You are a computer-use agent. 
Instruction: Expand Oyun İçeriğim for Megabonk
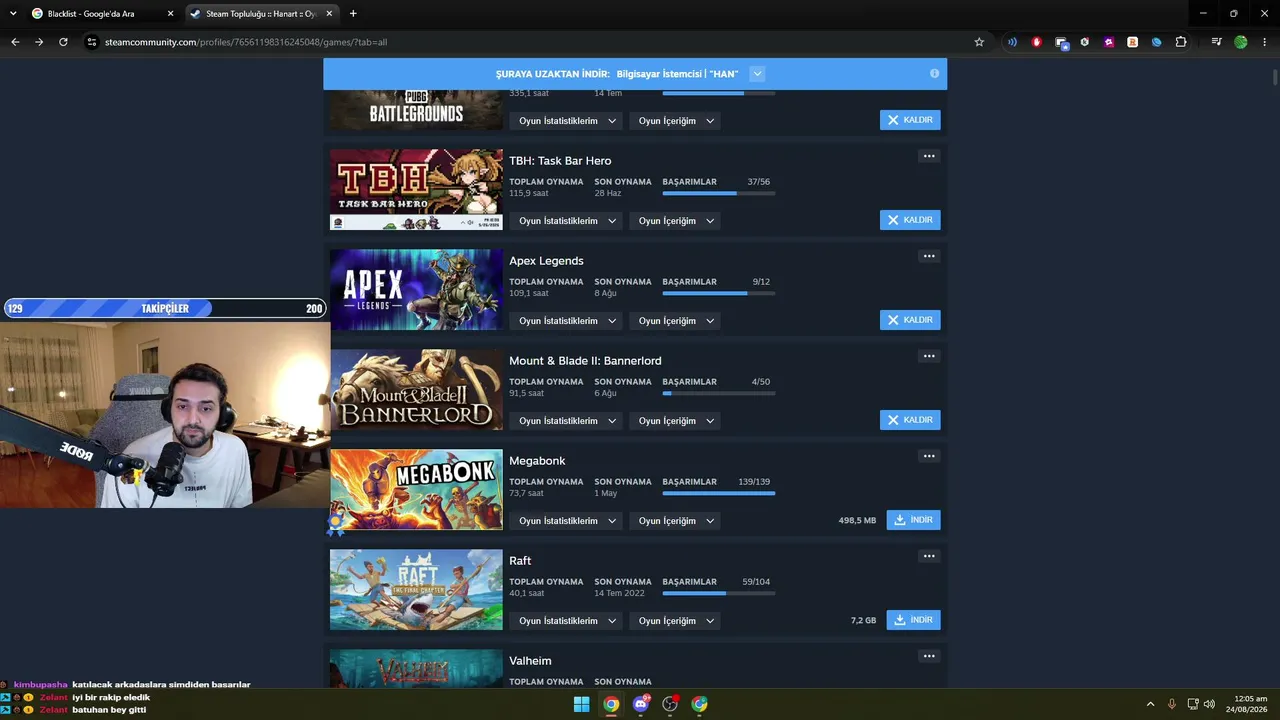click(x=676, y=521)
